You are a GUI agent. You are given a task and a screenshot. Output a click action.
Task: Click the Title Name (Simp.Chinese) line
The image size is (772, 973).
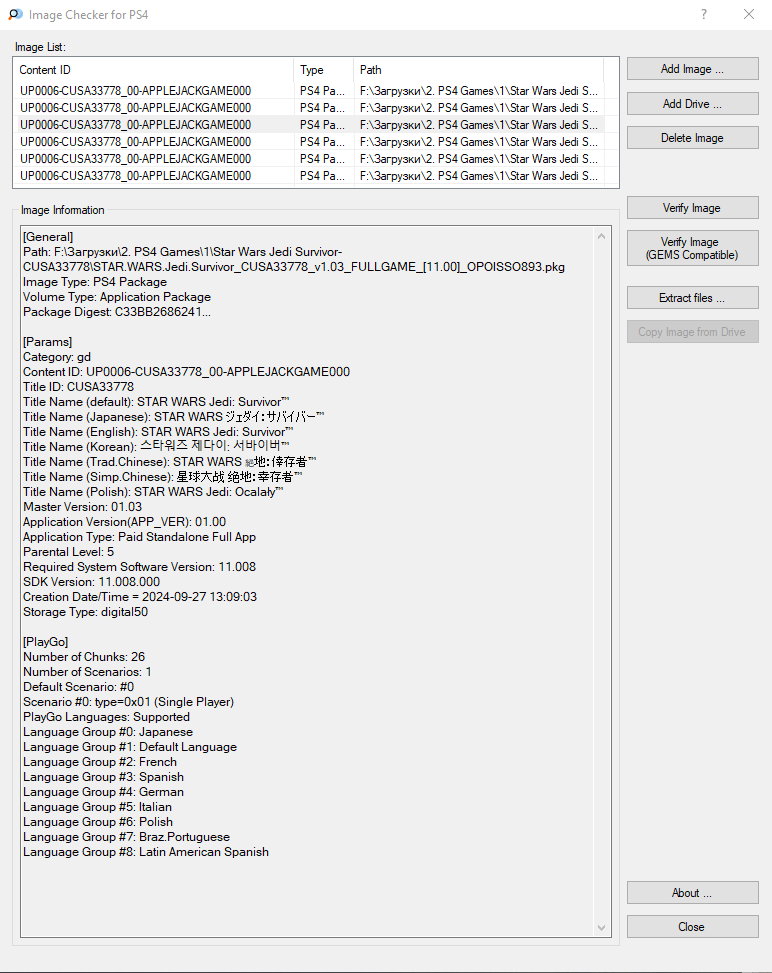163,477
